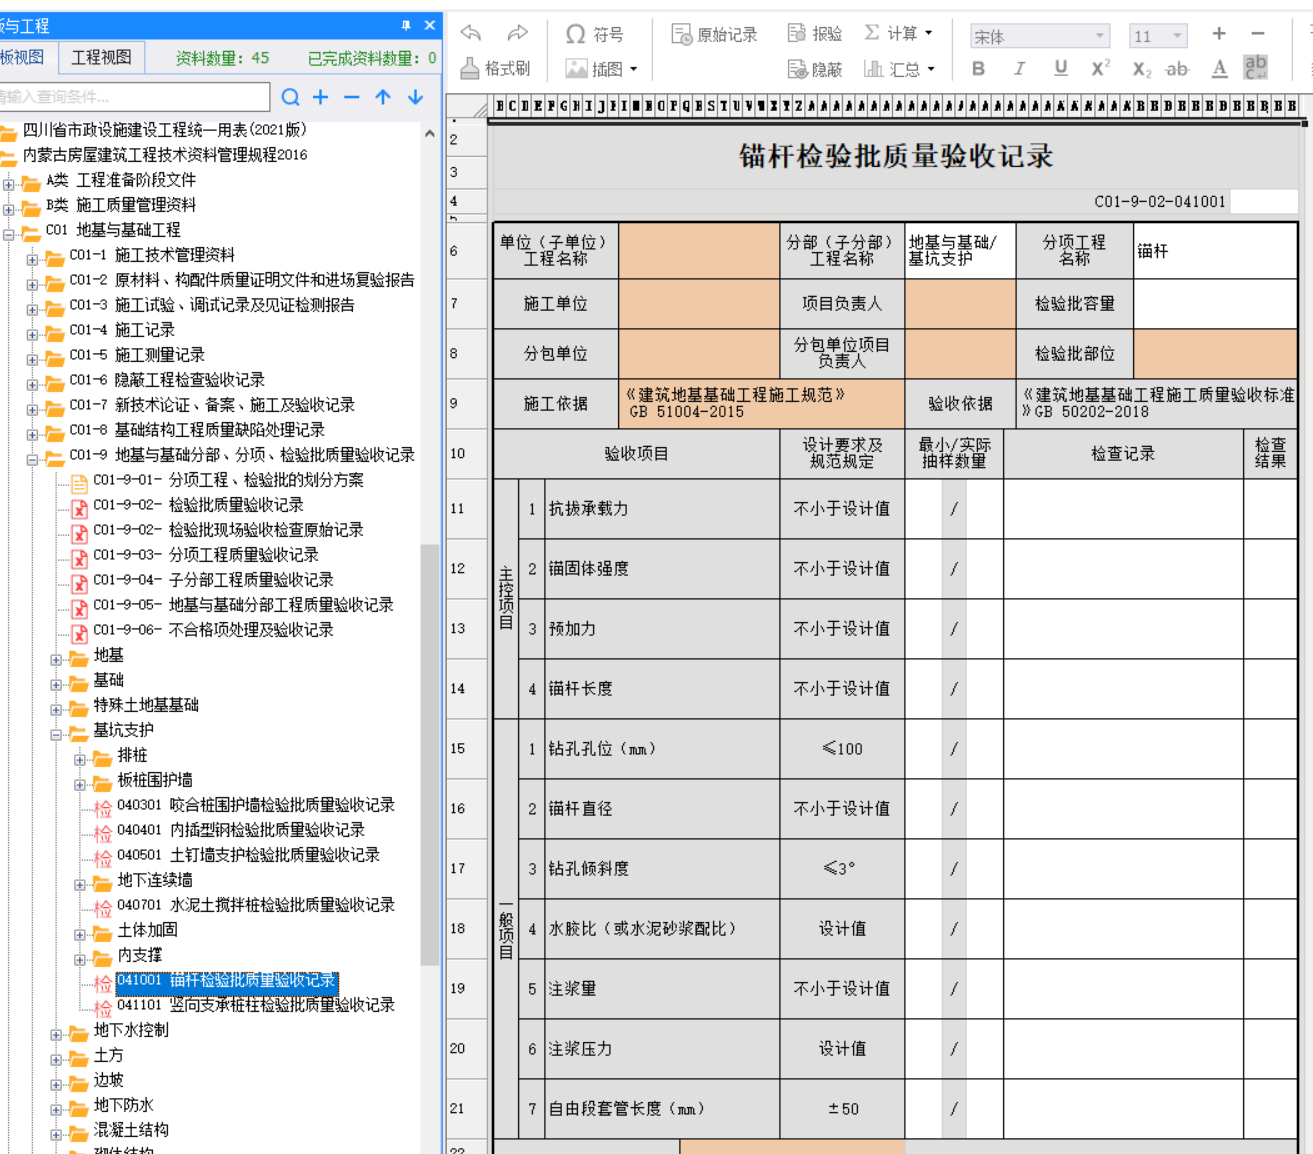The height and width of the screenshot is (1154, 1313).
Task: Expand the B类 施工质量管理资料 node
Action: point(9,208)
